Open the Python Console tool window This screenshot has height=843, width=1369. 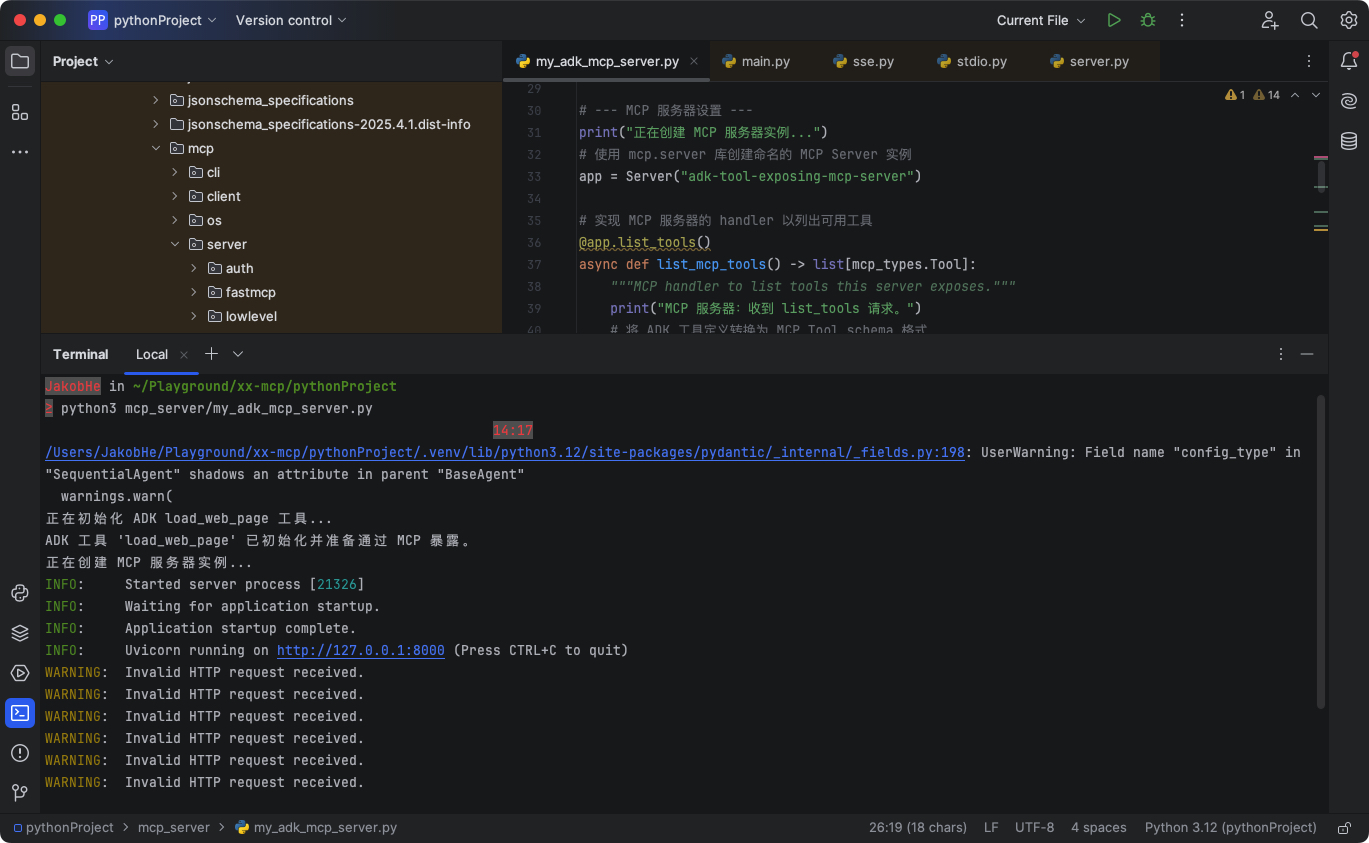(x=20, y=593)
